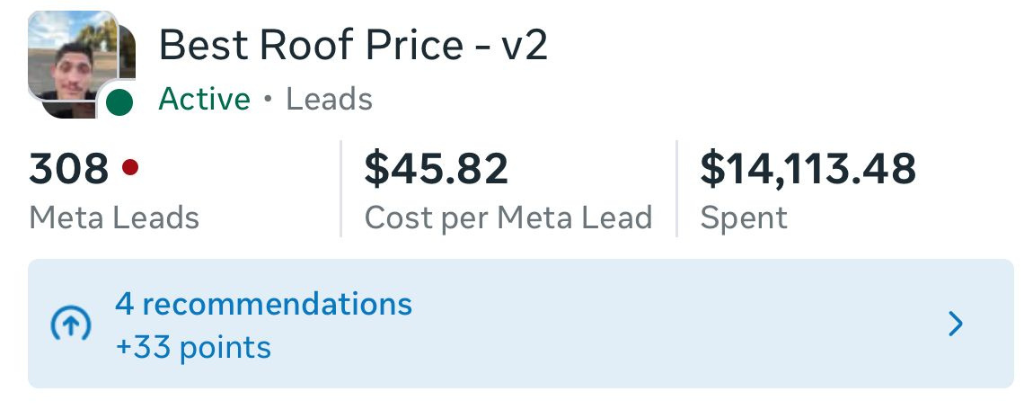Image resolution: width=1024 pixels, height=407 pixels.
Task: Click the "Spent" metric label
Action: [744, 217]
